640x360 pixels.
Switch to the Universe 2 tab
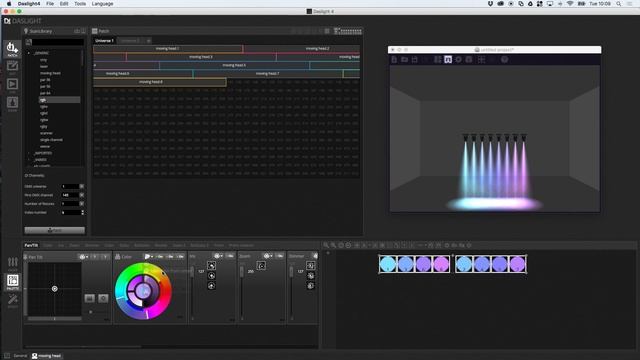(130, 41)
